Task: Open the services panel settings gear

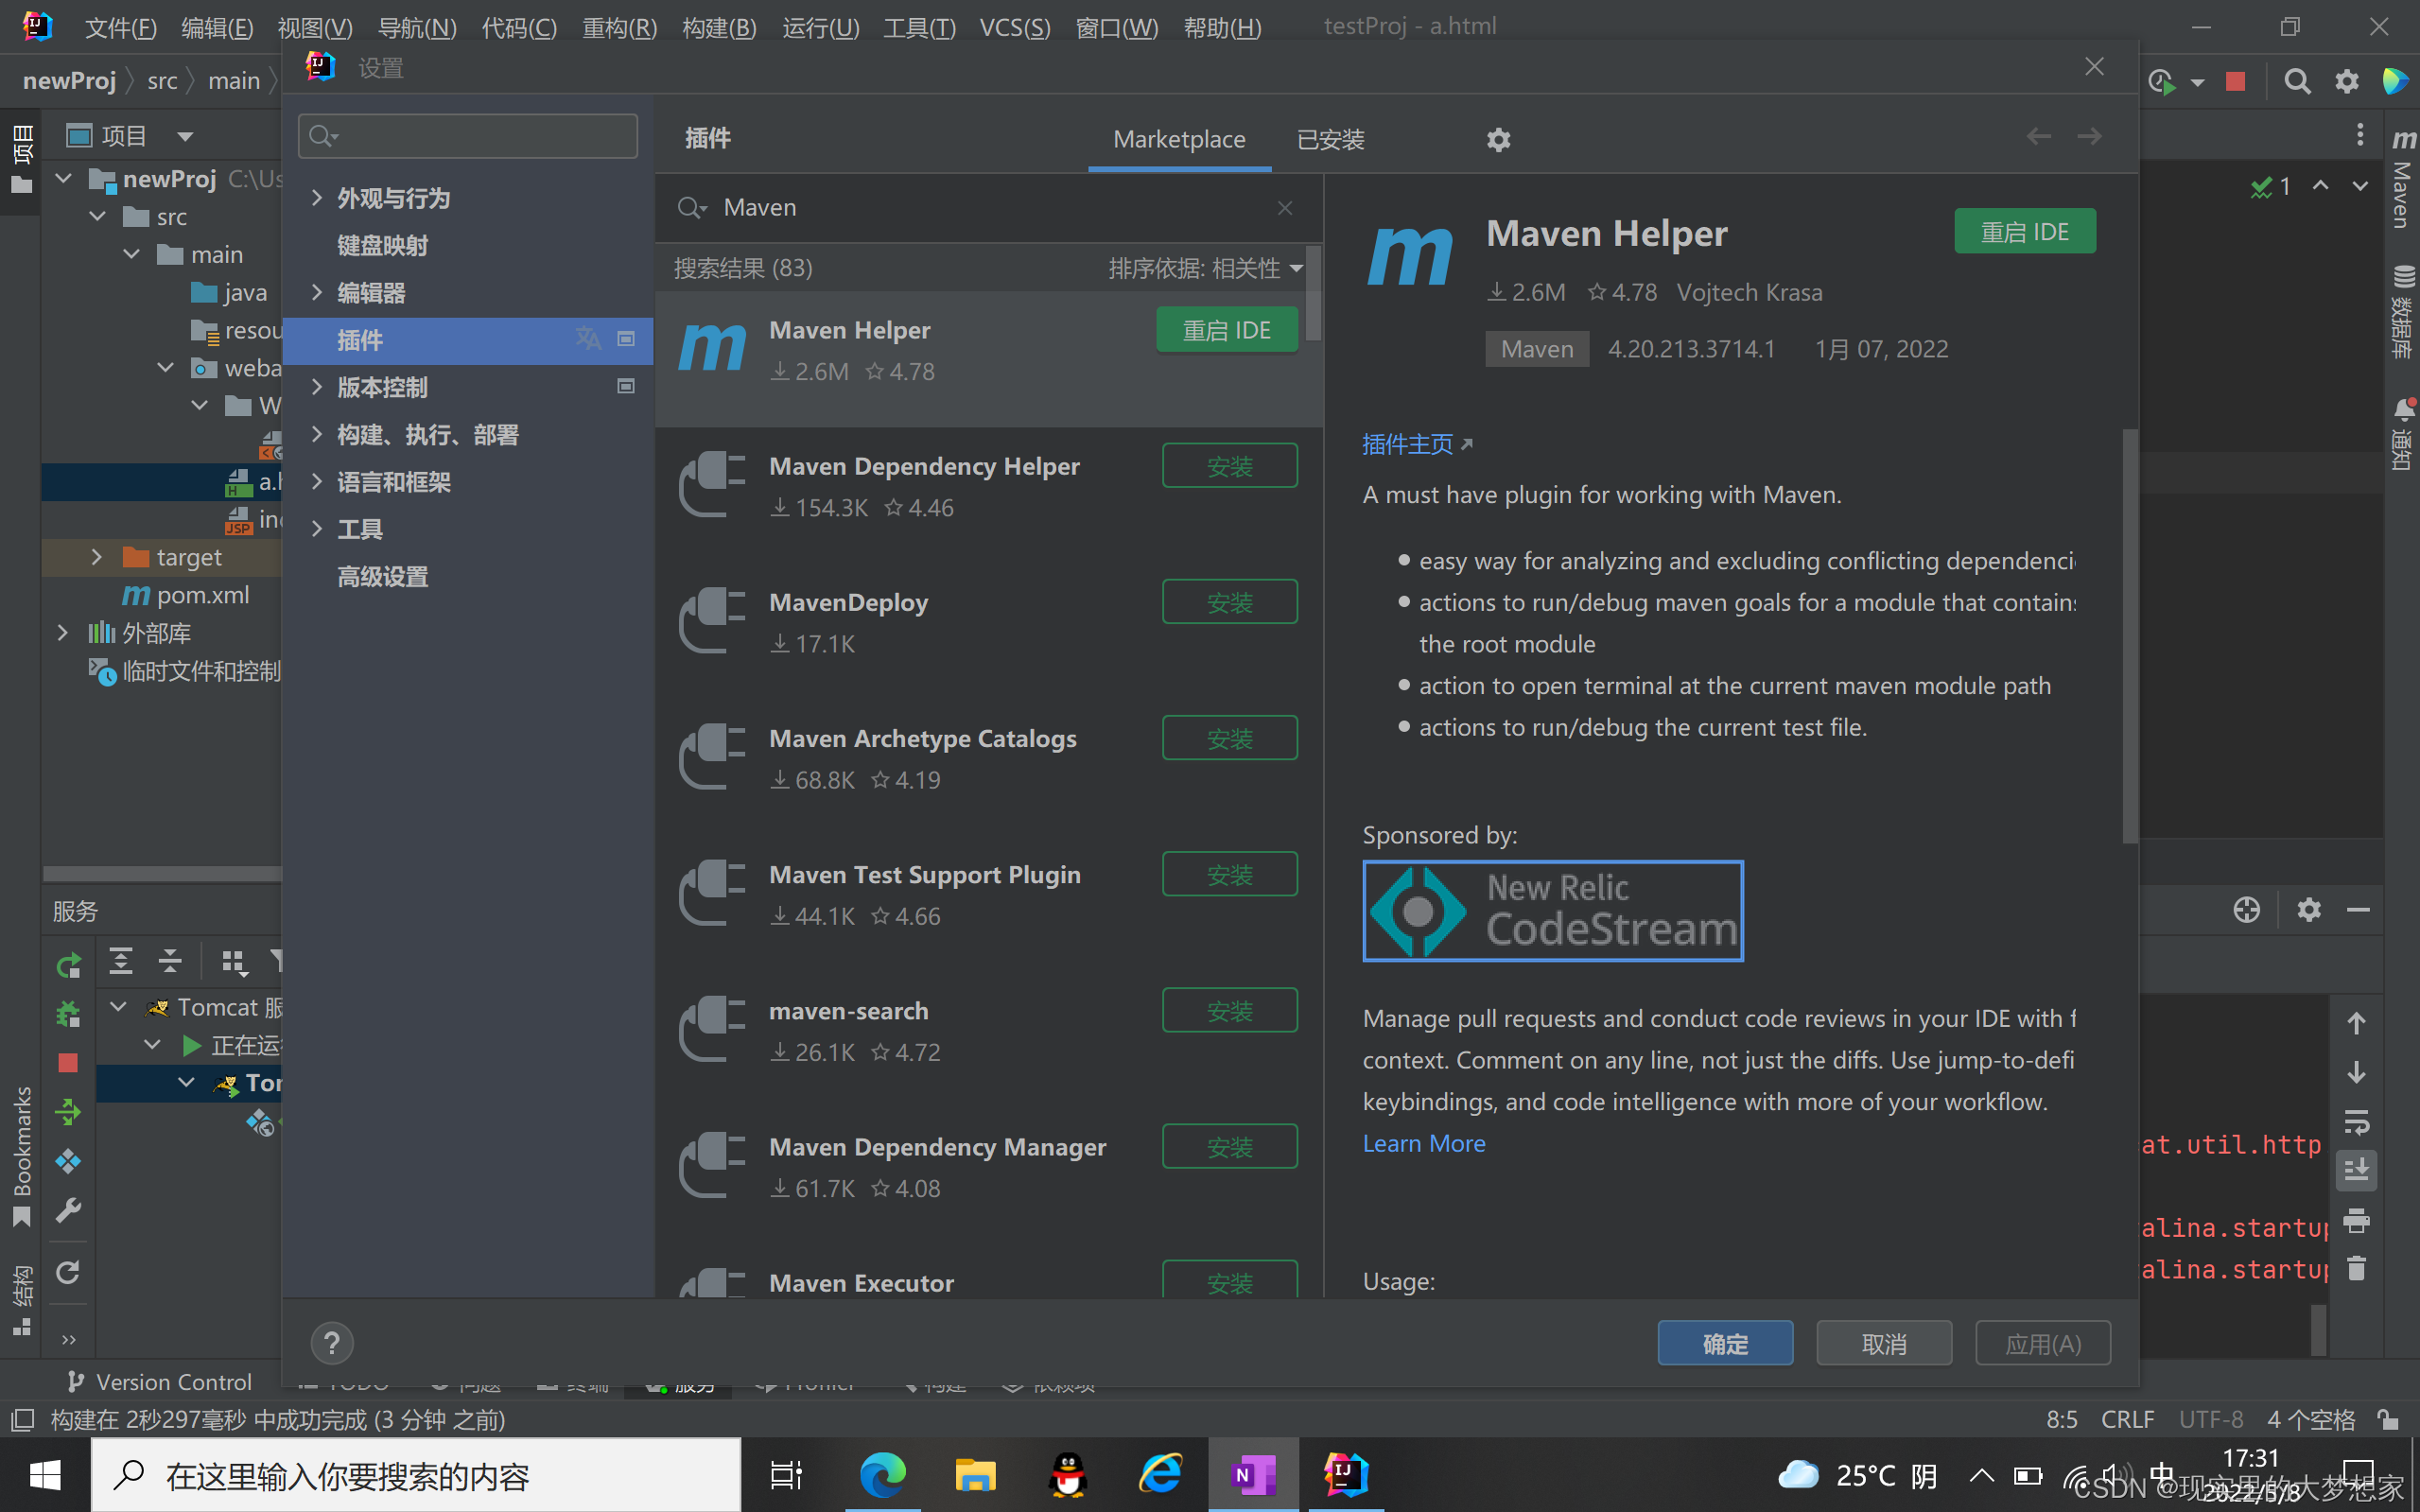Action: pos(2309,910)
